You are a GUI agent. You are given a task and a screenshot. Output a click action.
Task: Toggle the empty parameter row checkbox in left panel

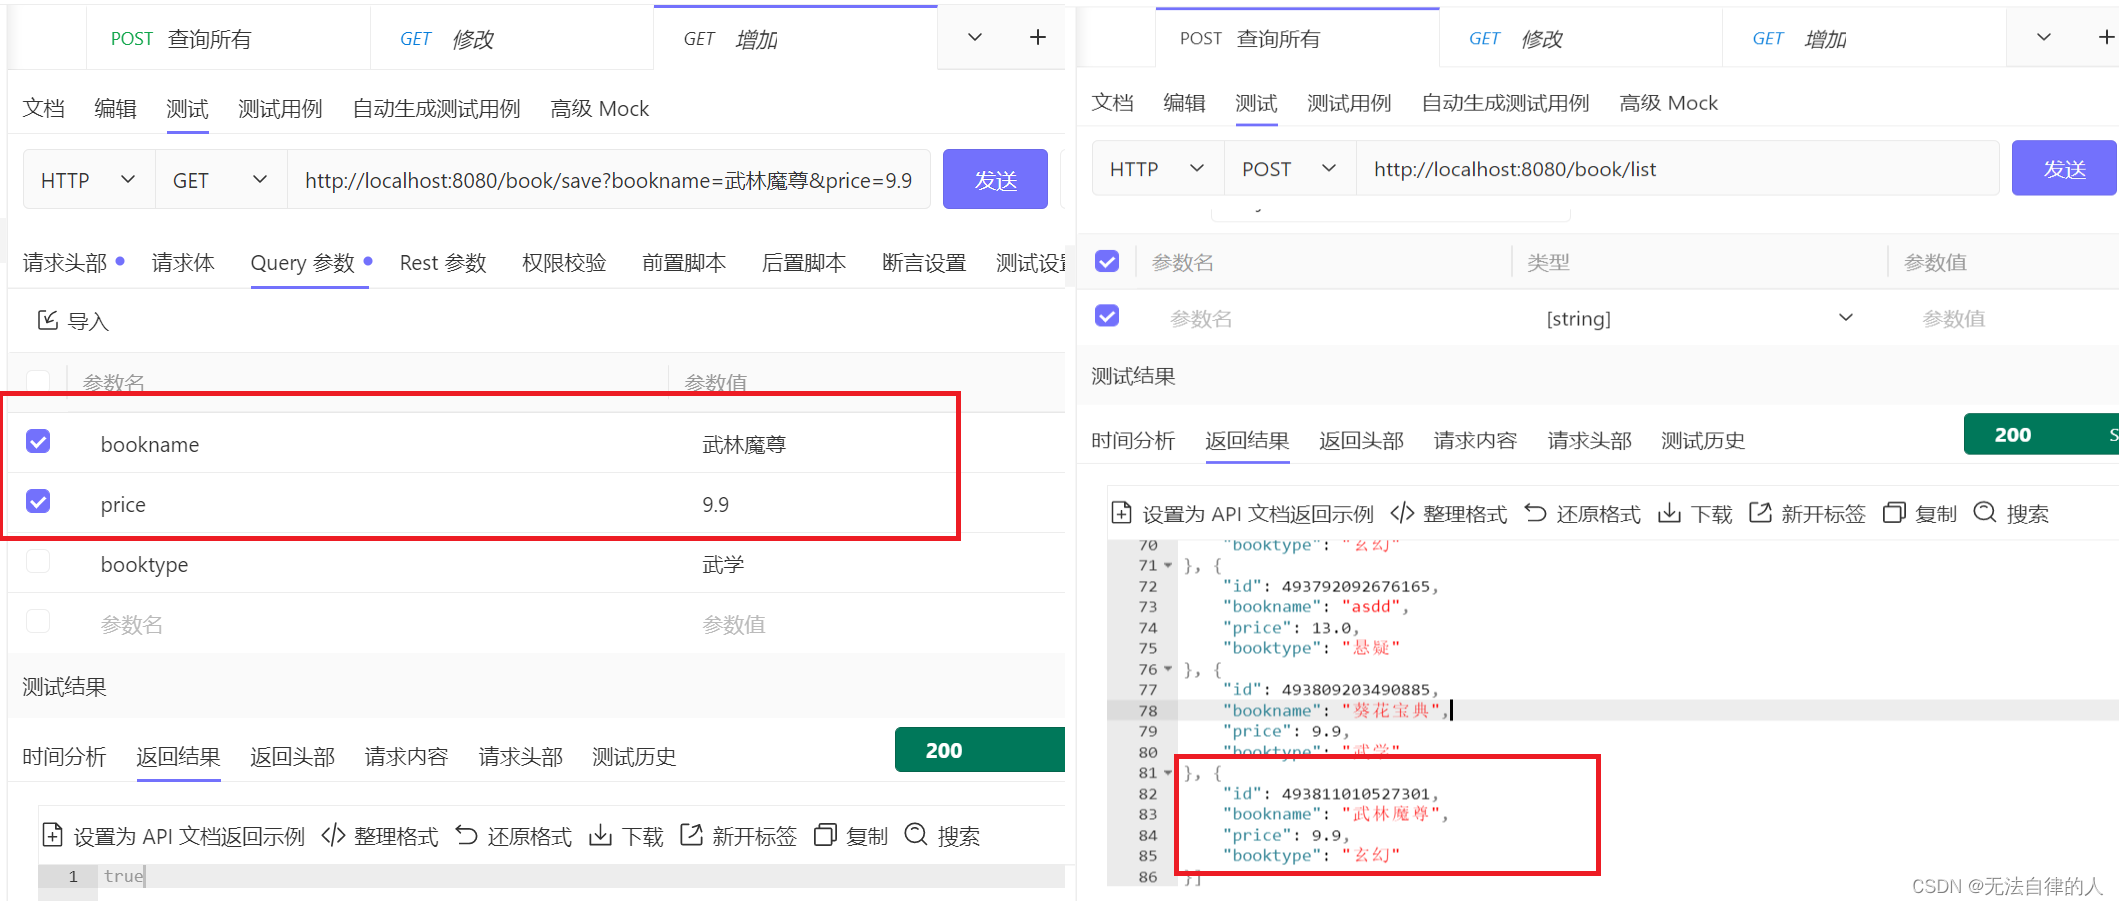(38, 621)
